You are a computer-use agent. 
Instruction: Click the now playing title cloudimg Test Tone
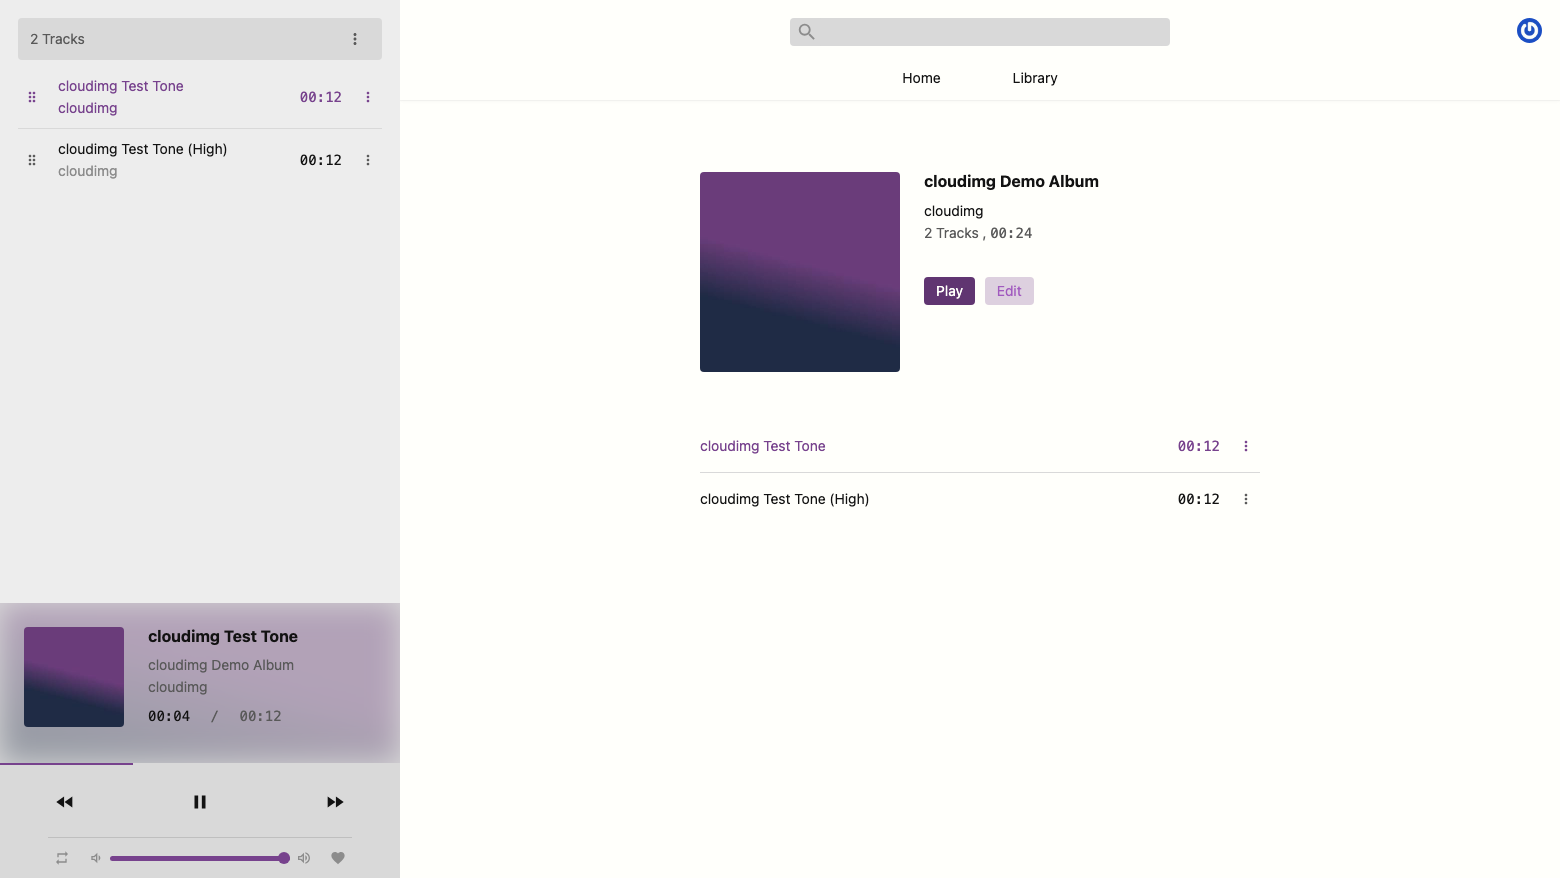(223, 636)
